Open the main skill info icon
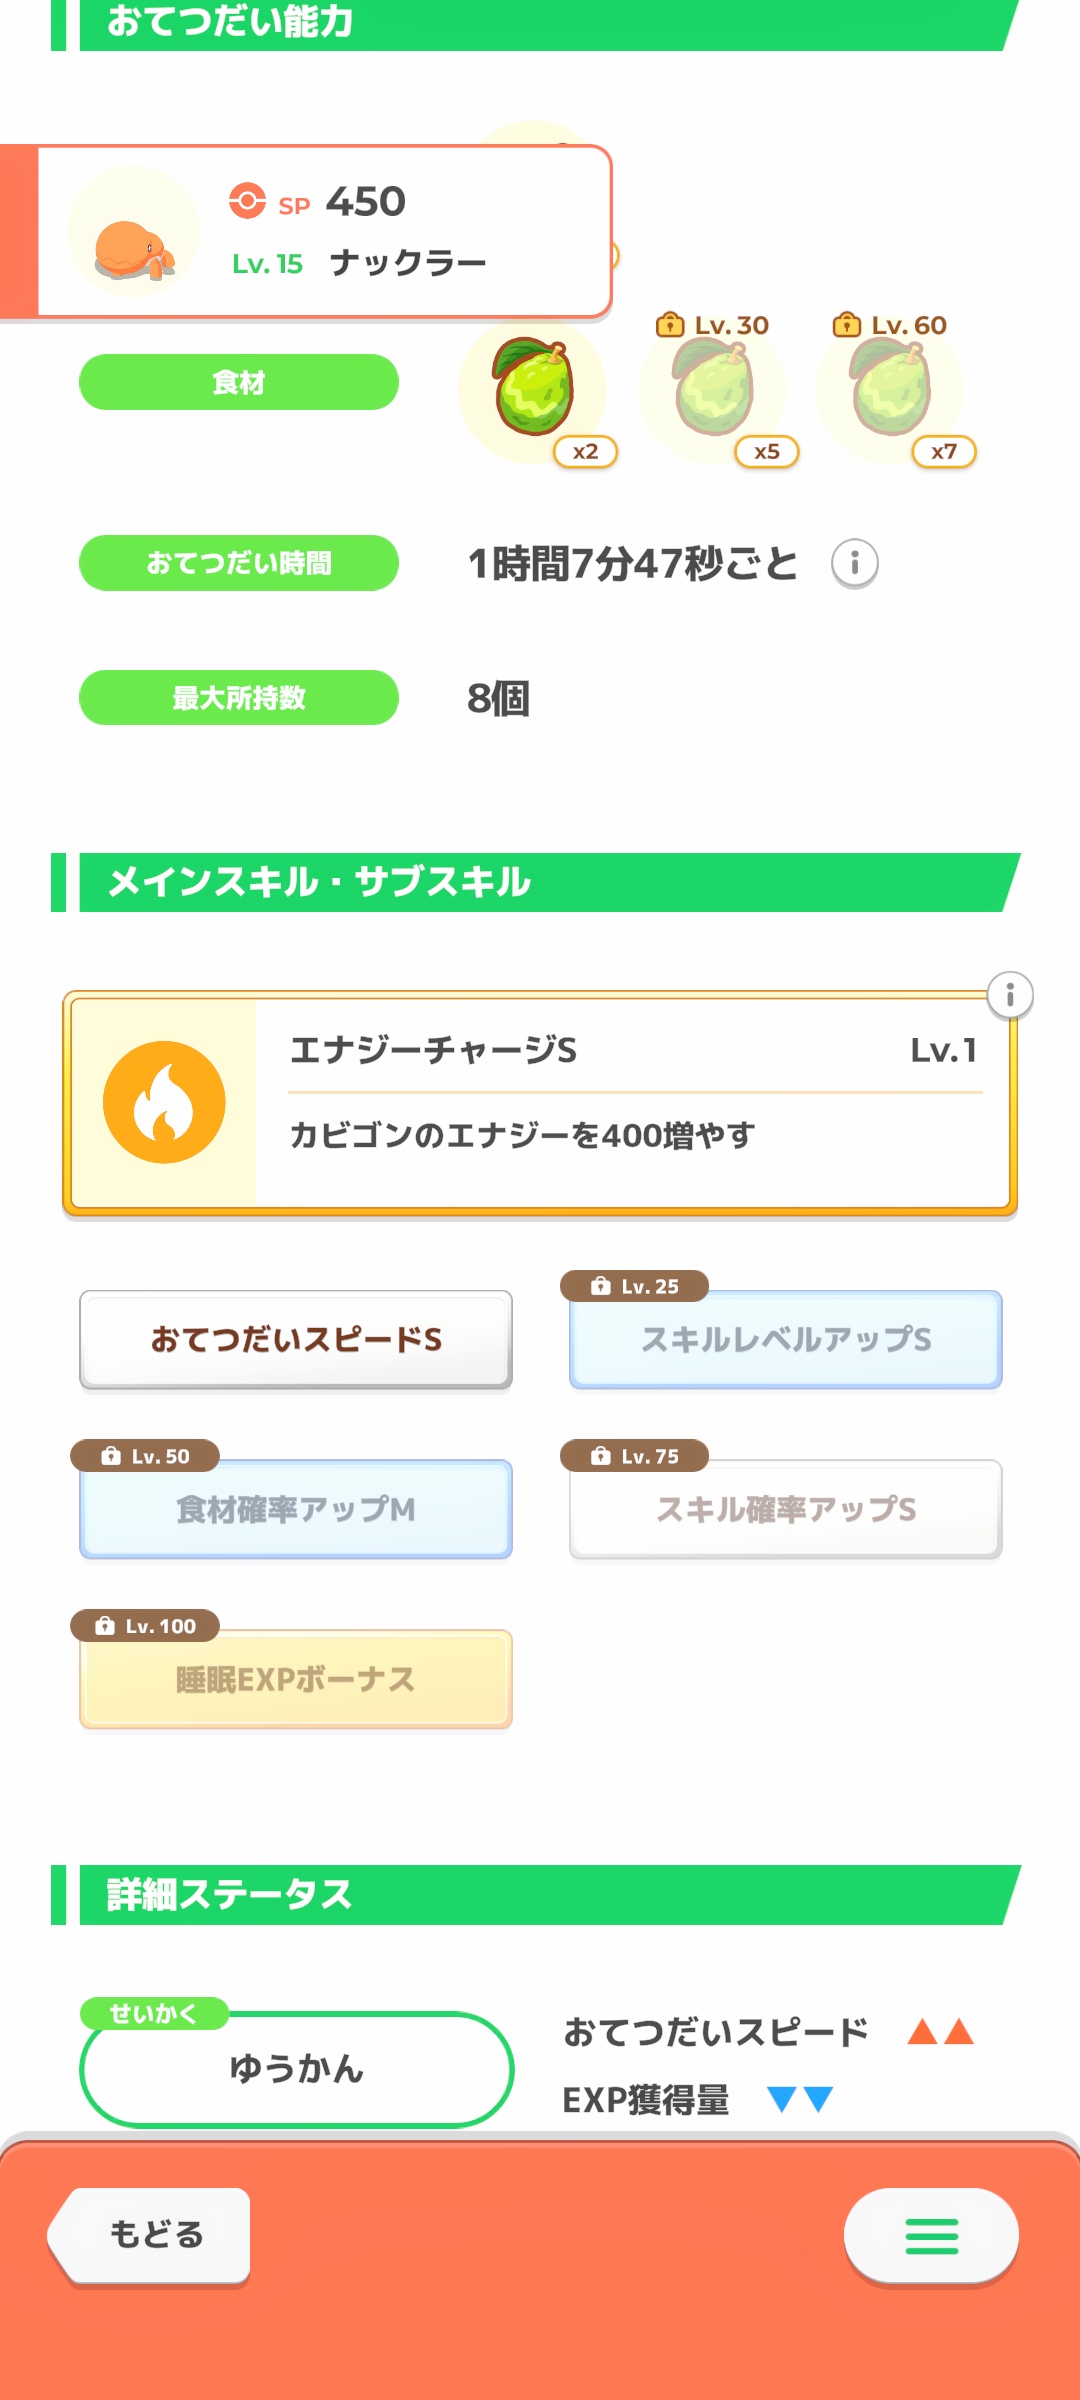Viewport: 1080px width, 2400px height. (1010, 995)
